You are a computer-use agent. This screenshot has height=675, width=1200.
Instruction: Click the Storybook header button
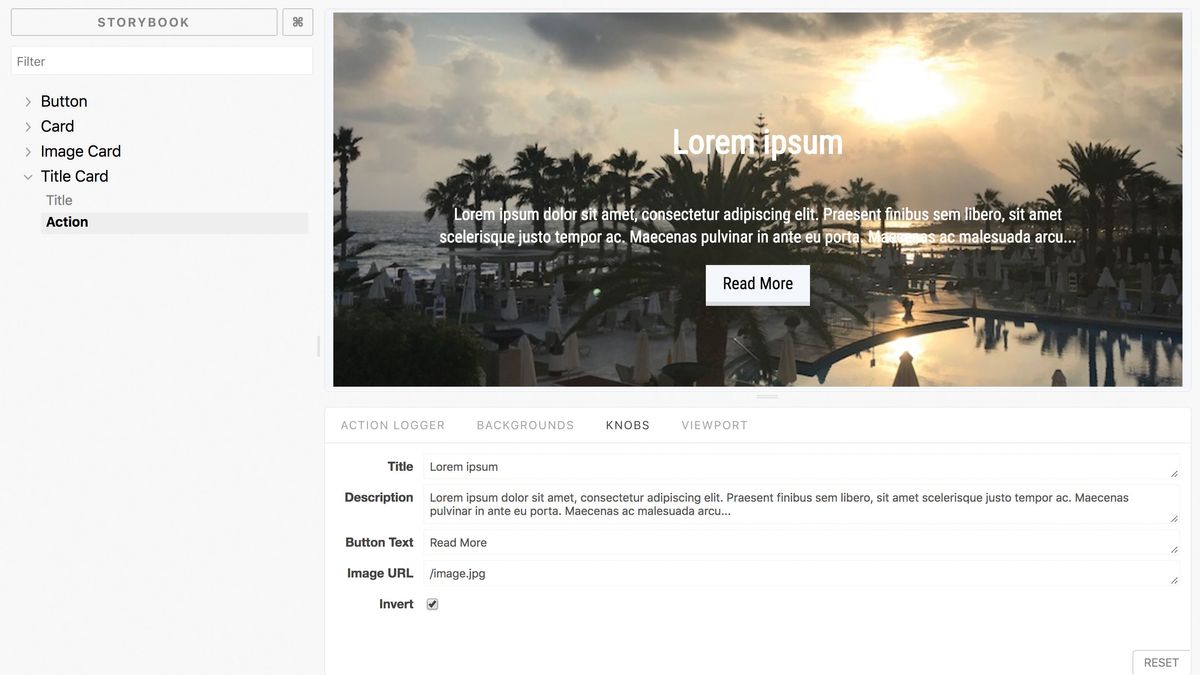[x=144, y=22]
